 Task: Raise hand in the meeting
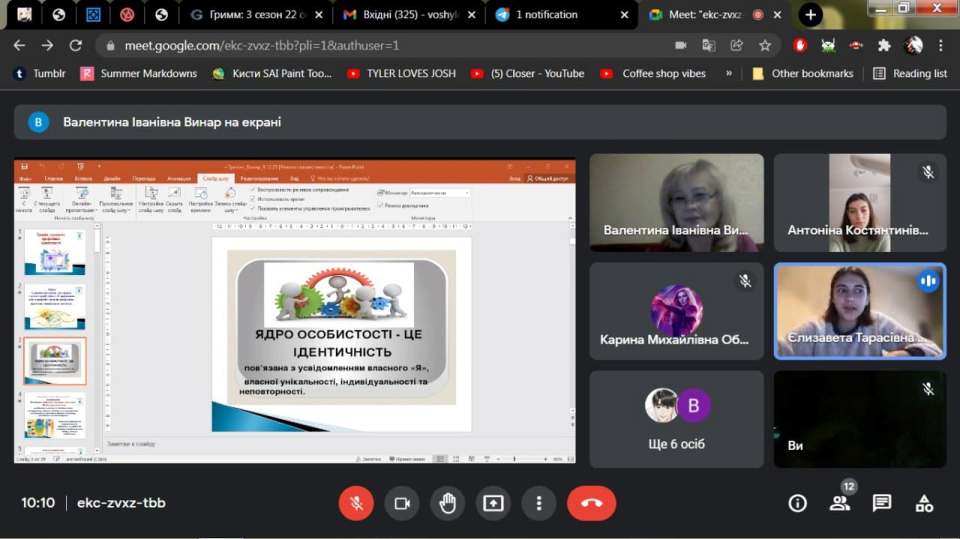[x=447, y=503]
